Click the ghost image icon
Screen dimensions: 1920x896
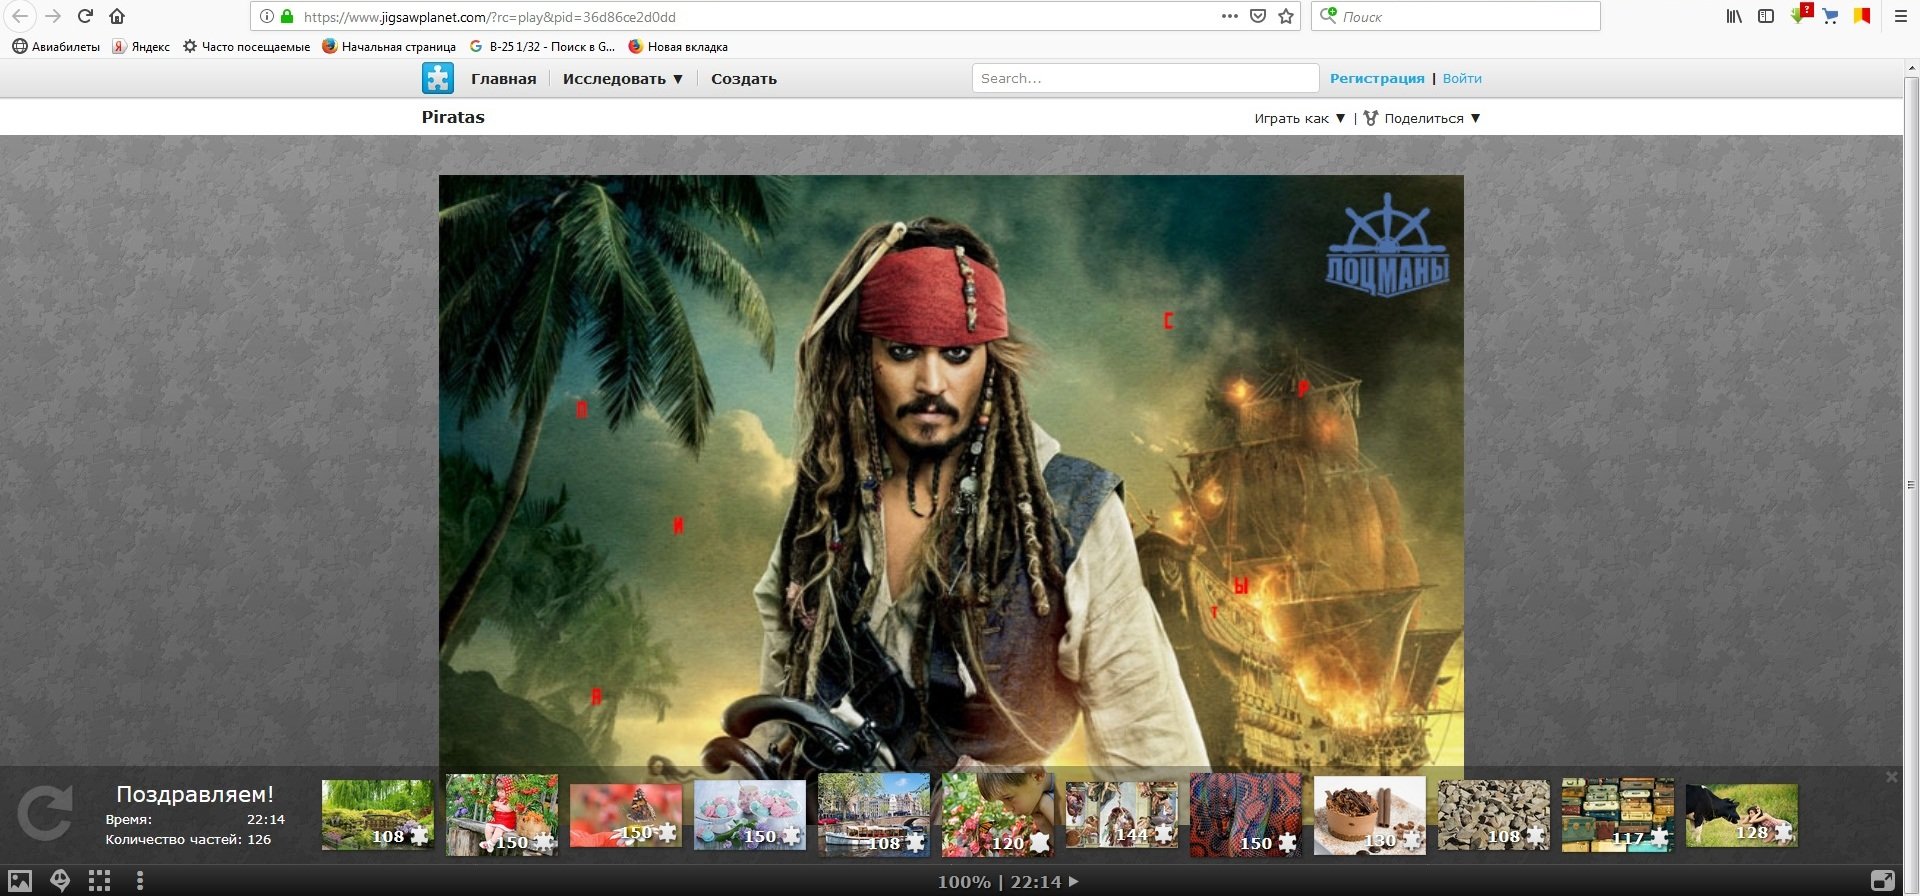point(60,881)
